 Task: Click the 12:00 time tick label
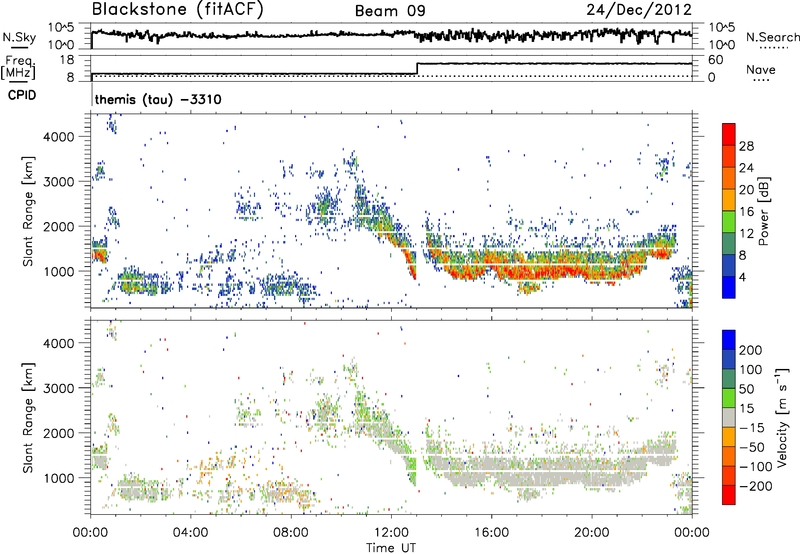coord(391,533)
